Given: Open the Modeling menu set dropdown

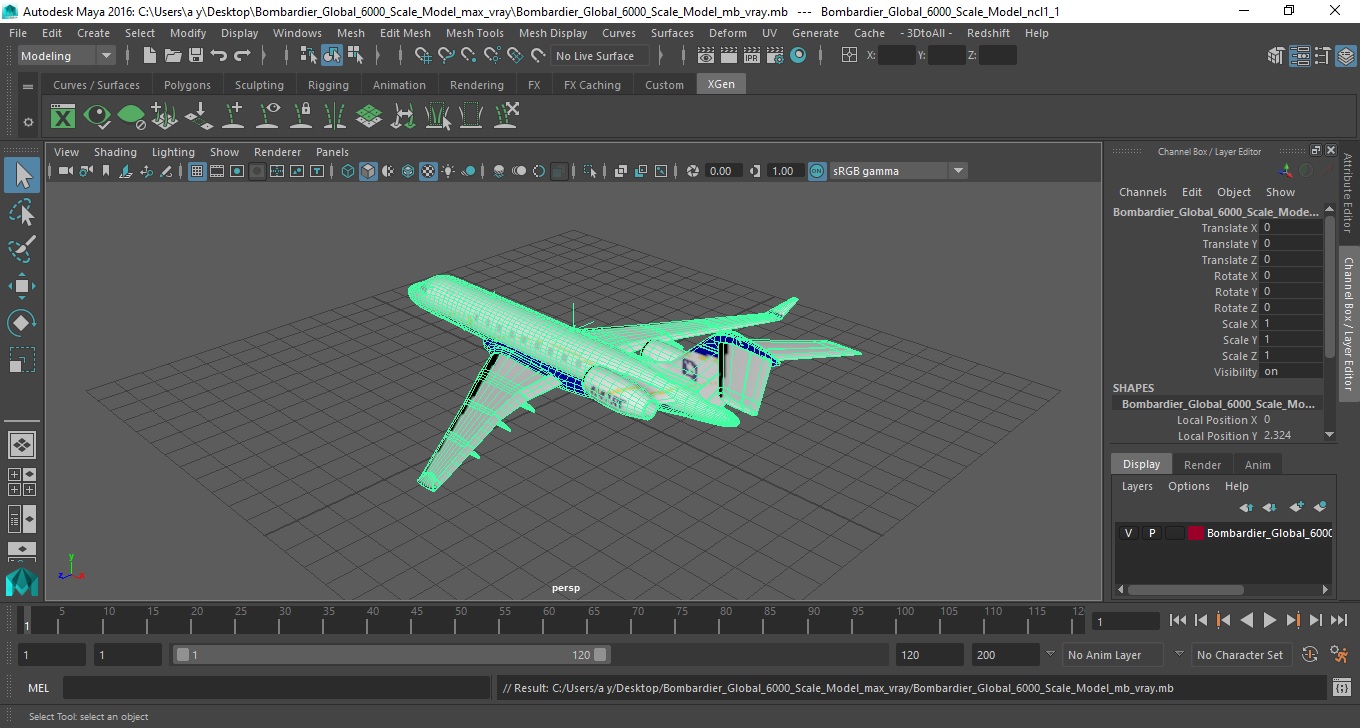Looking at the screenshot, I should click(x=67, y=56).
